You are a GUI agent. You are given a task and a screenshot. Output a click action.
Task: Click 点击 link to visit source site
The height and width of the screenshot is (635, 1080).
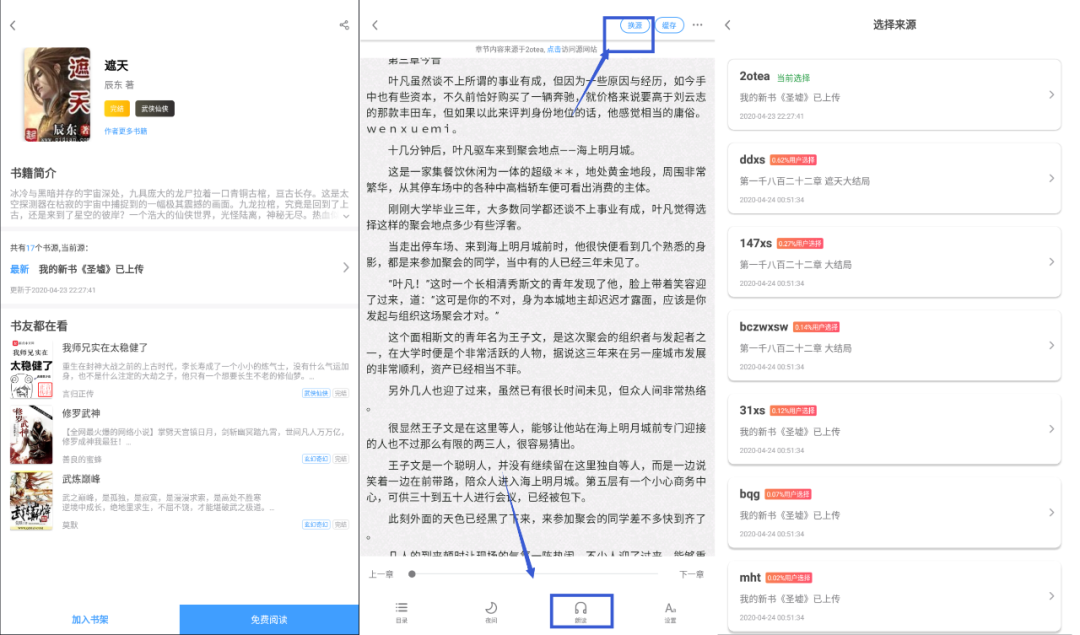tap(554, 50)
